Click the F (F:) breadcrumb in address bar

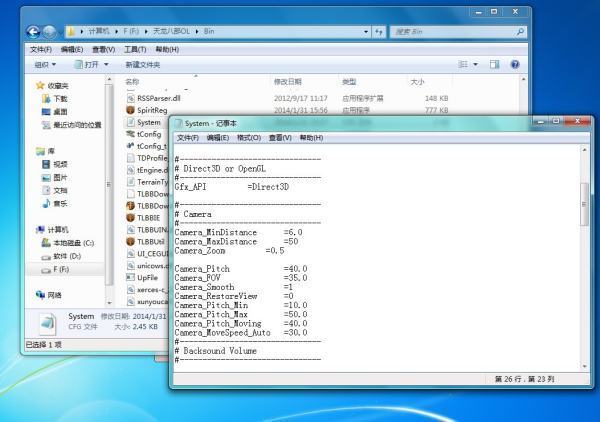(131, 31)
